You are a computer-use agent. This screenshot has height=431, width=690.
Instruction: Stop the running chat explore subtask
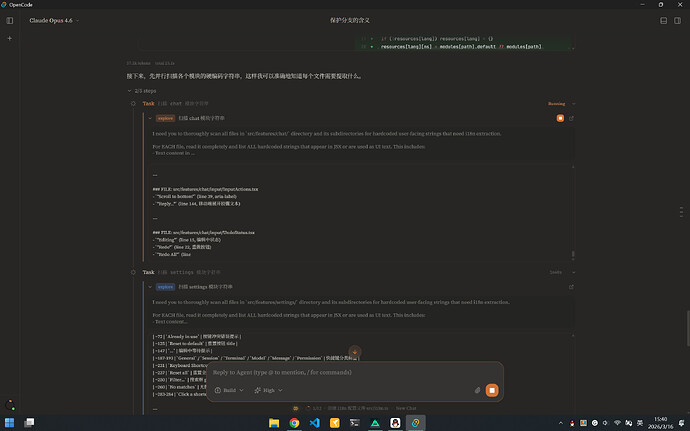tap(560, 118)
